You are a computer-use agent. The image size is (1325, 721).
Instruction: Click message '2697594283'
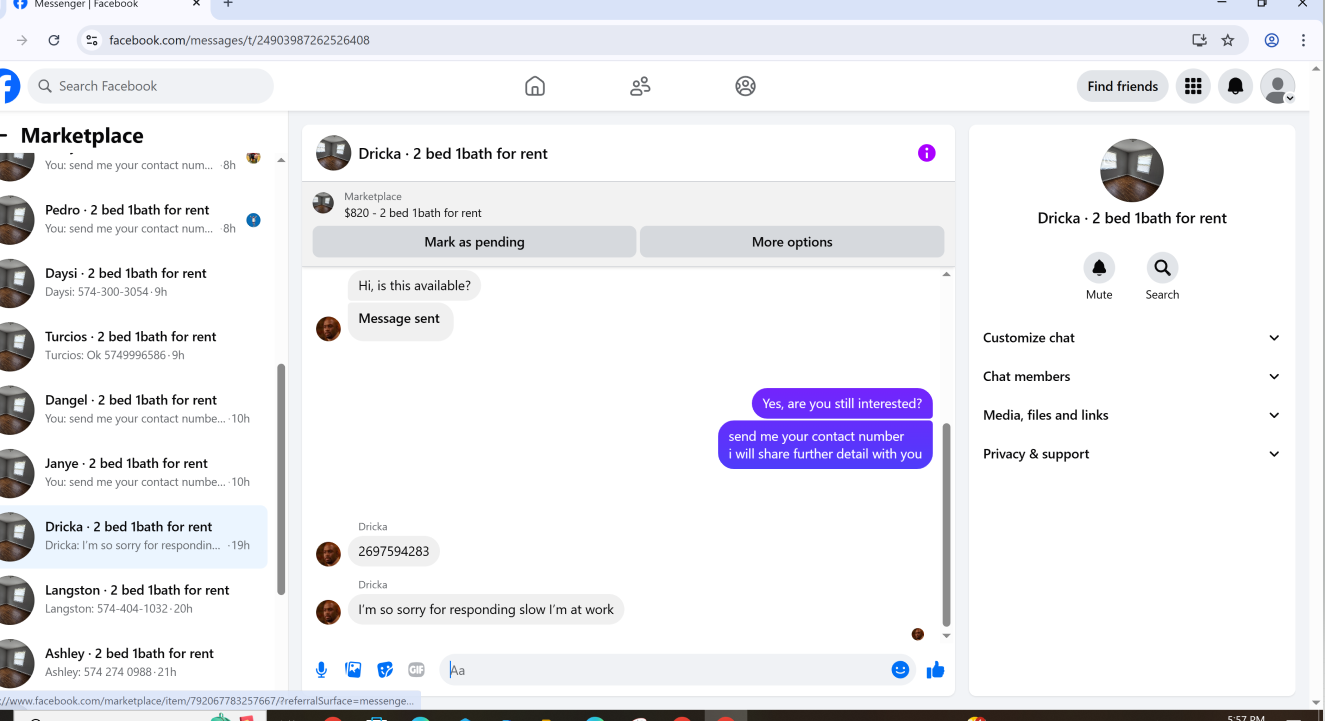[x=393, y=551]
